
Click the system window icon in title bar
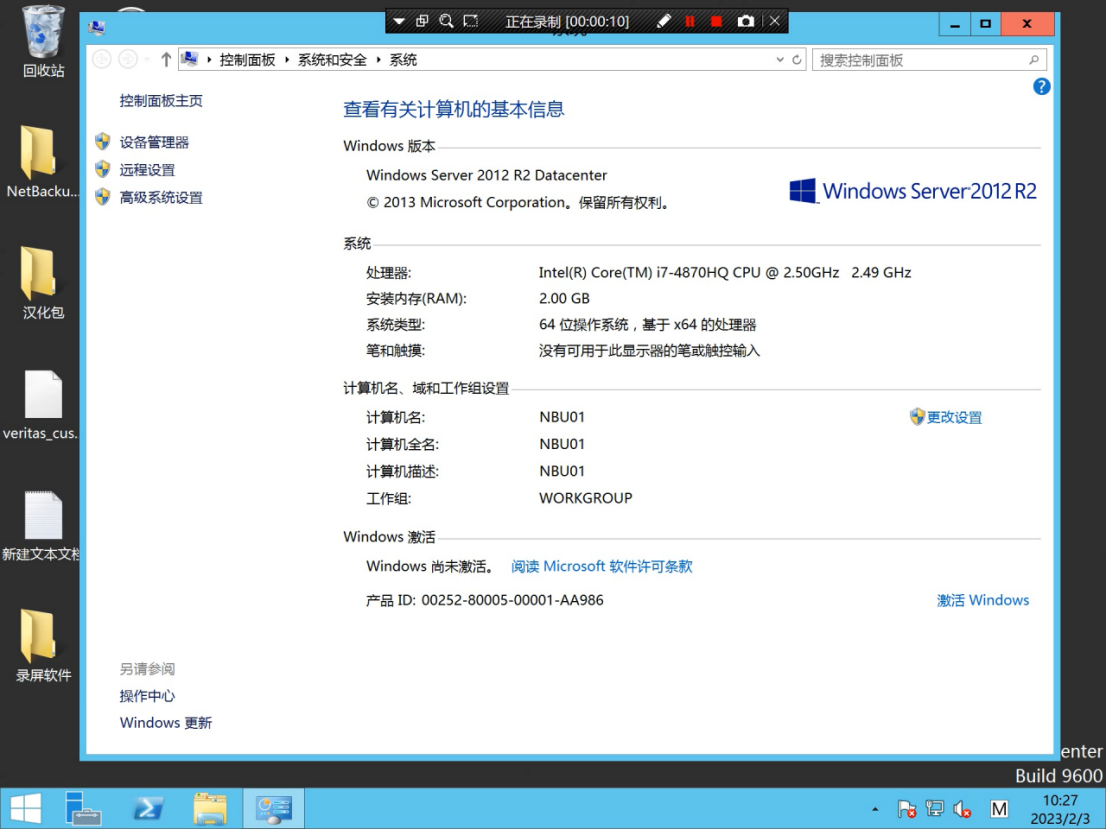click(97, 27)
